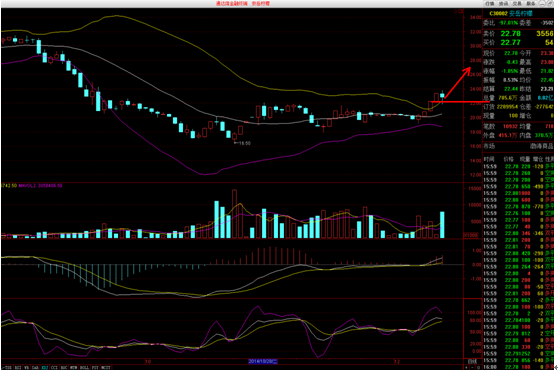This screenshot has width=558, height=370.
Task: Click the highlighted 2014 date marker
Action: [x=263, y=361]
